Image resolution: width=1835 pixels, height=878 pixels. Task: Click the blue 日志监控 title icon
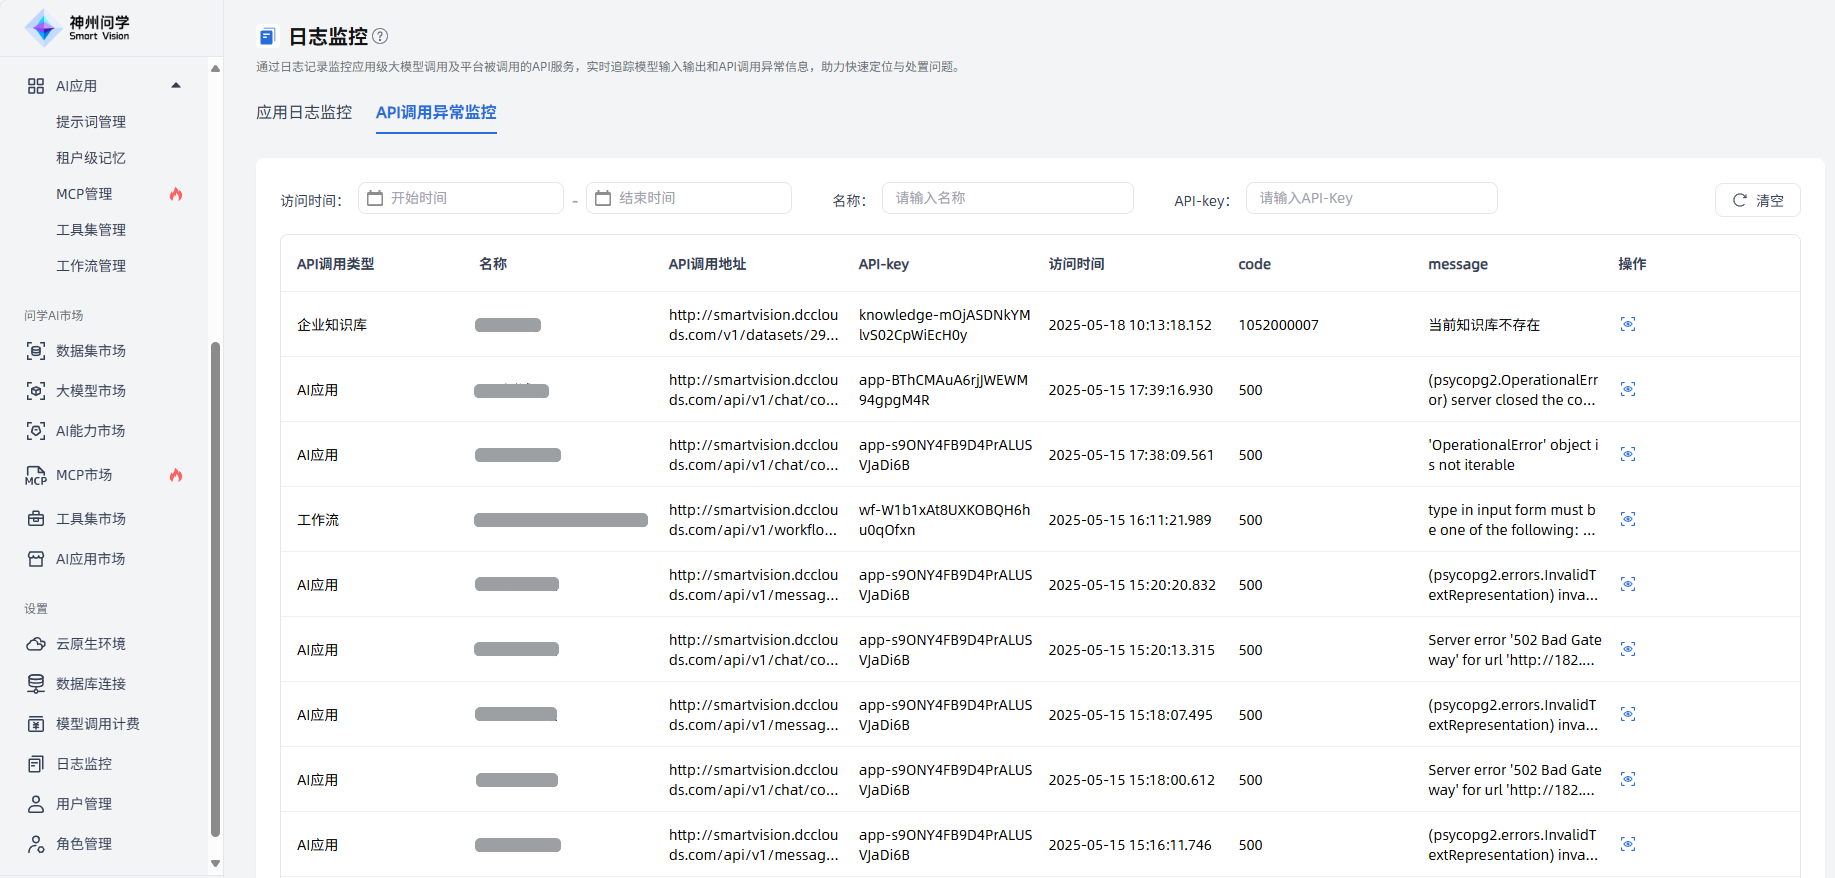click(266, 37)
